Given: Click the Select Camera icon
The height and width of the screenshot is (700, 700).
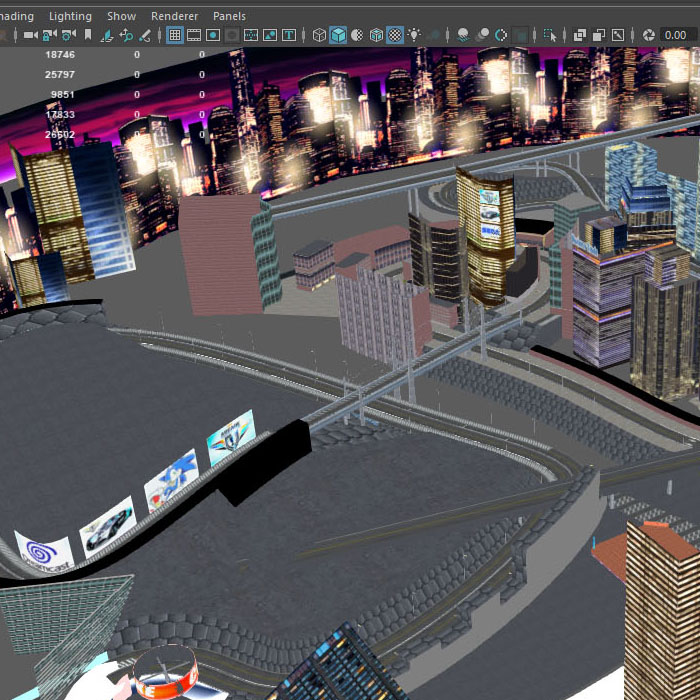Looking at the screenshot, I should 30,35.
